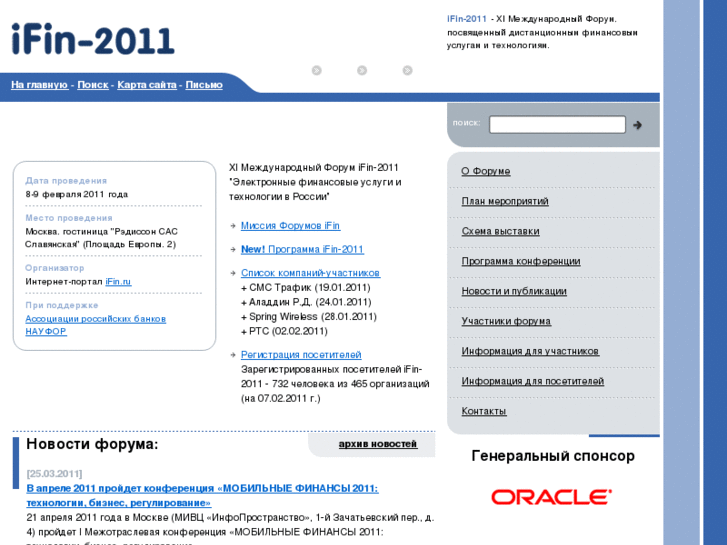The height and width of the screenshot is (545, 727).
Task: Open Схема выставки in side menu
Action: pyautogui.click(x=500, y=231)
